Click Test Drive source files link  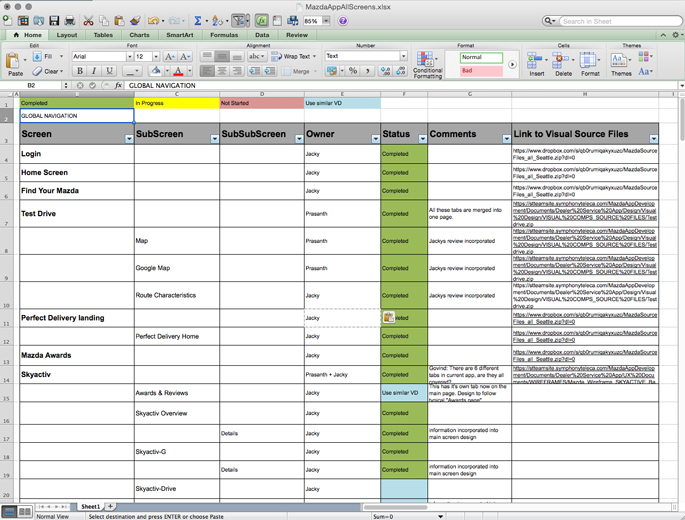[585, 214]
